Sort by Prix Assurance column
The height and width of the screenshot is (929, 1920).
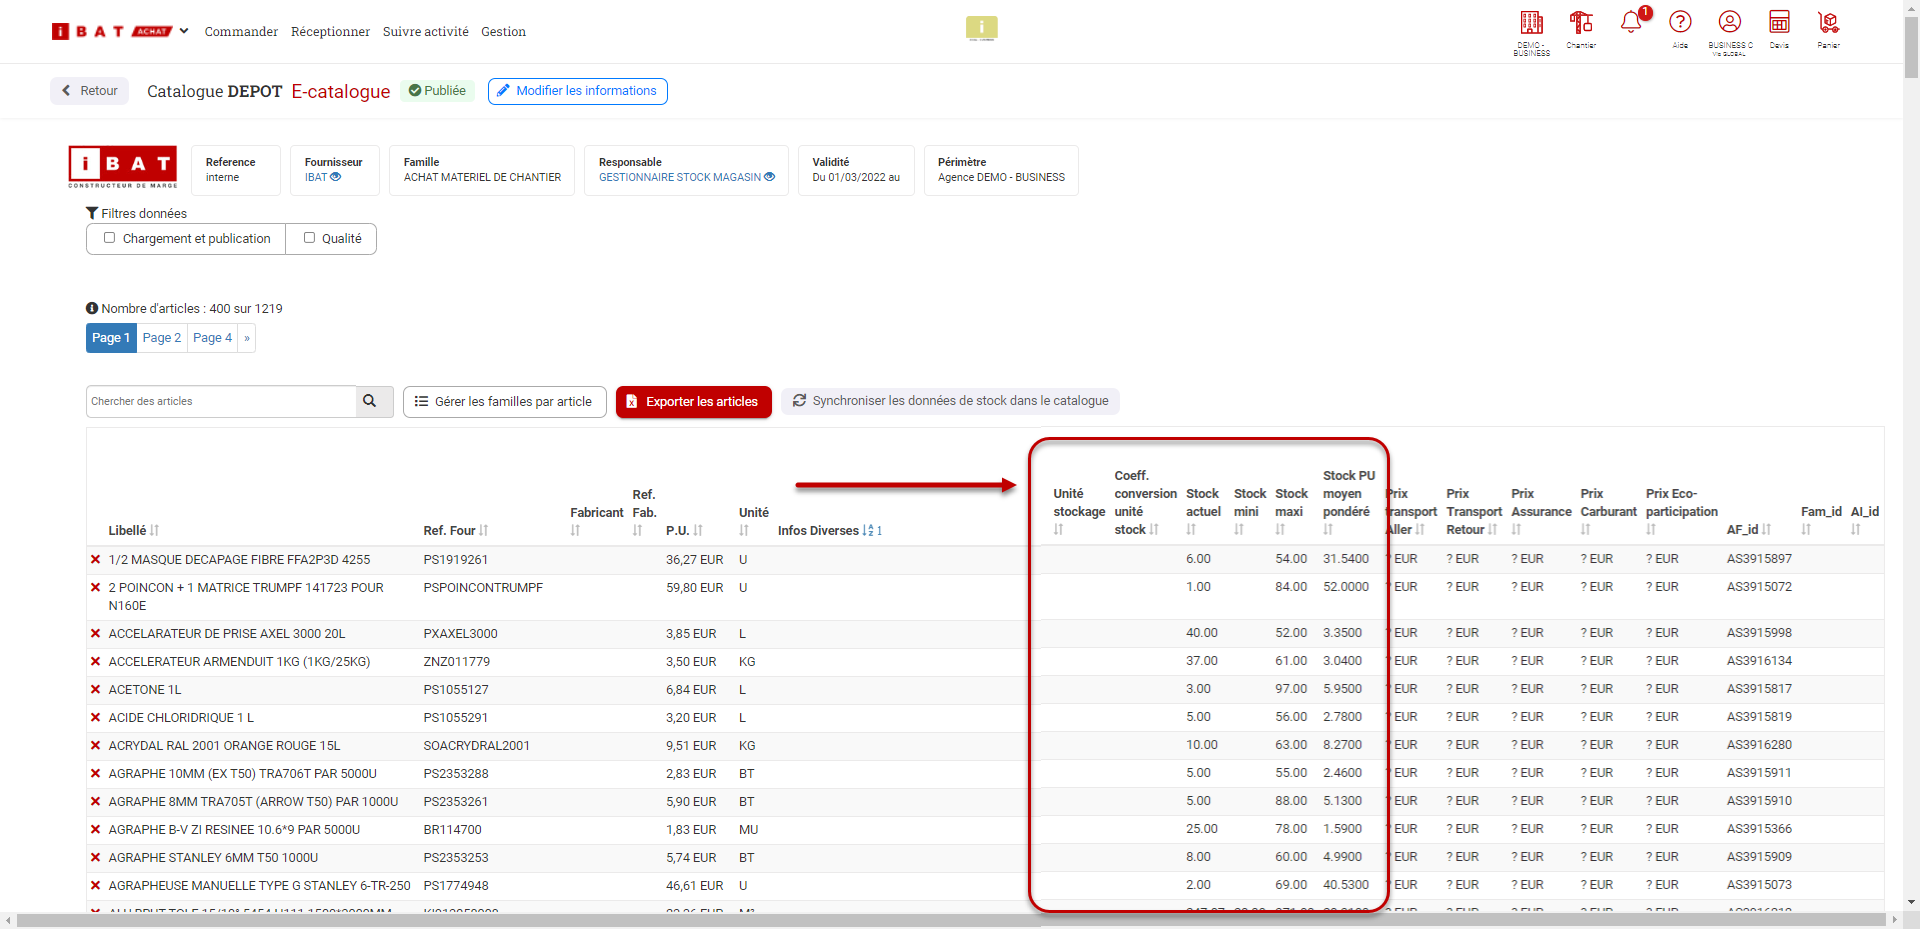point(1517,530)
